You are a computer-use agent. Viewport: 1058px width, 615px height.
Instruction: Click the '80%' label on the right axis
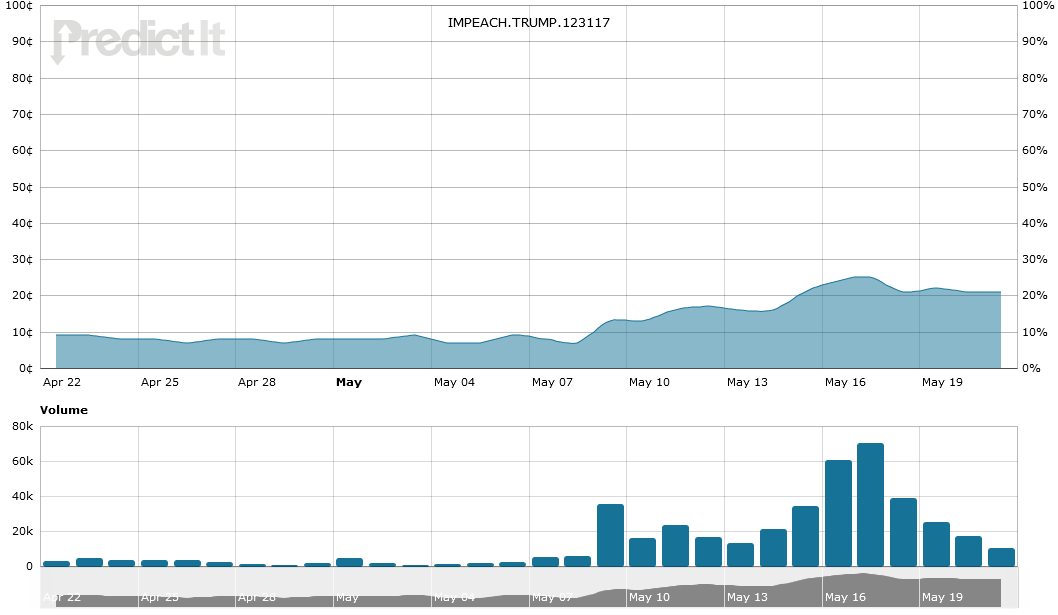click(x=1034, y=78)
